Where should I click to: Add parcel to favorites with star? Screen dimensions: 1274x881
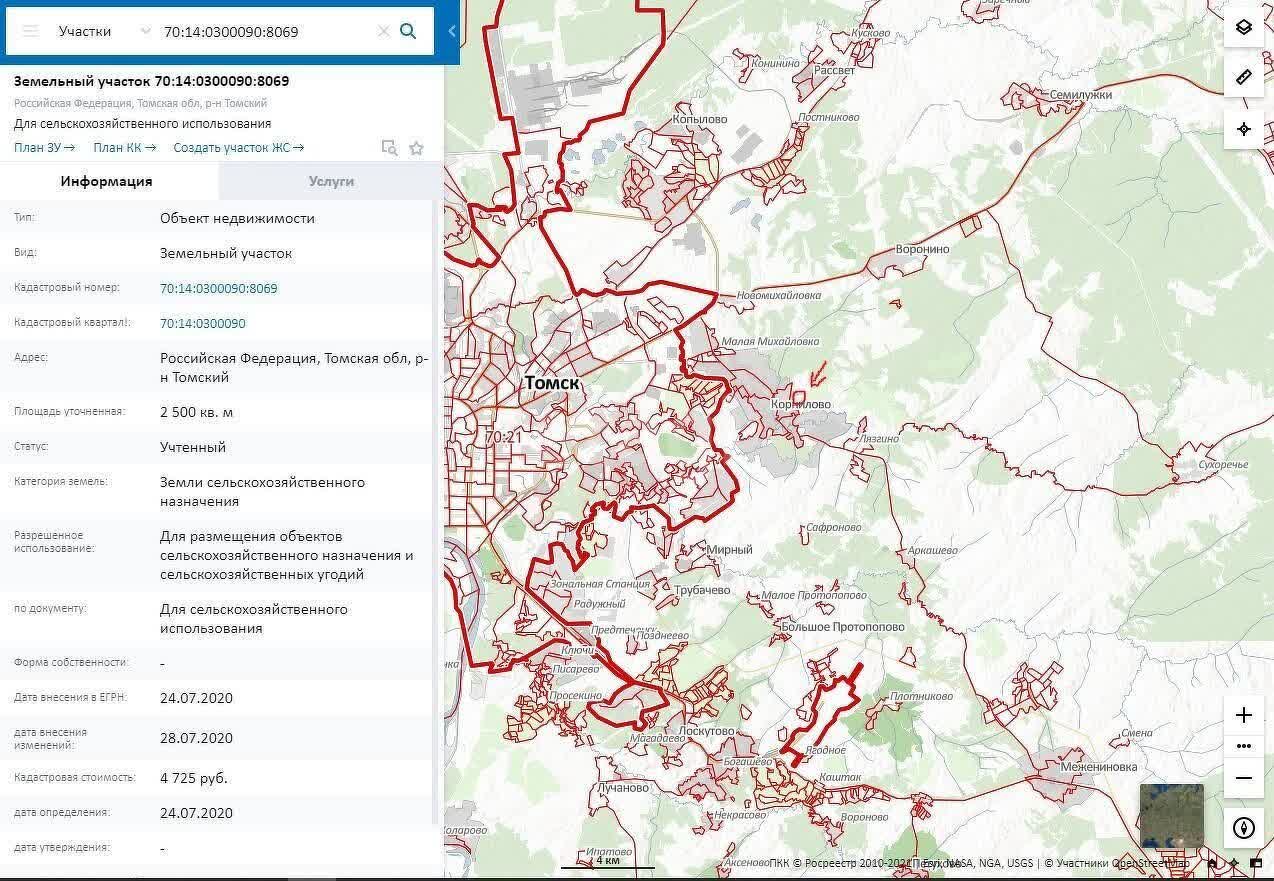[417, 148]
